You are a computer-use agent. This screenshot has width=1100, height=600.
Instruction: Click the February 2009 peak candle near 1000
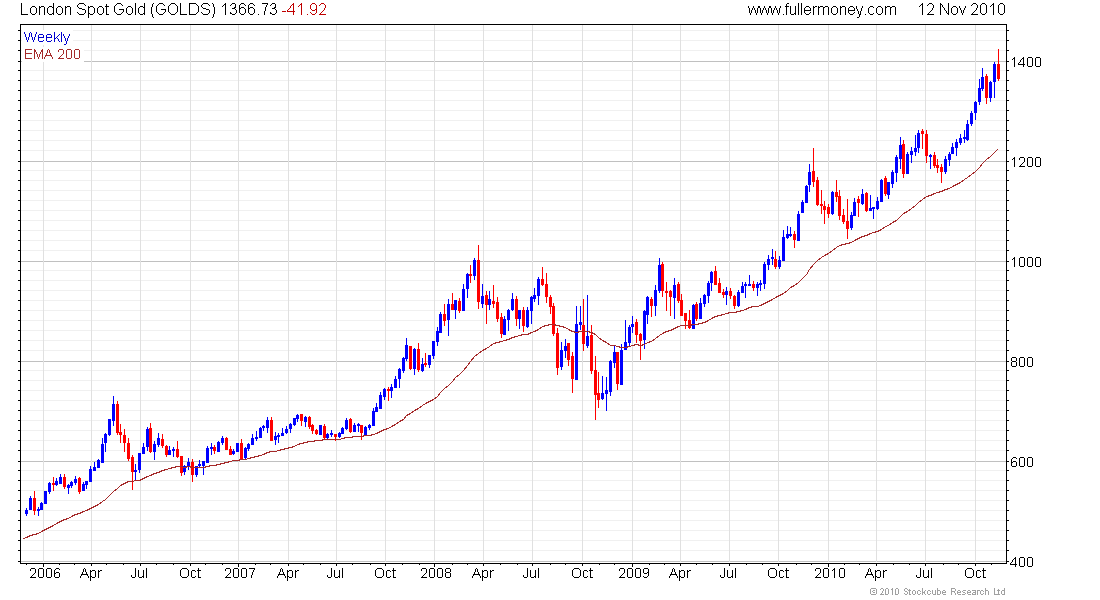[659, 276]
